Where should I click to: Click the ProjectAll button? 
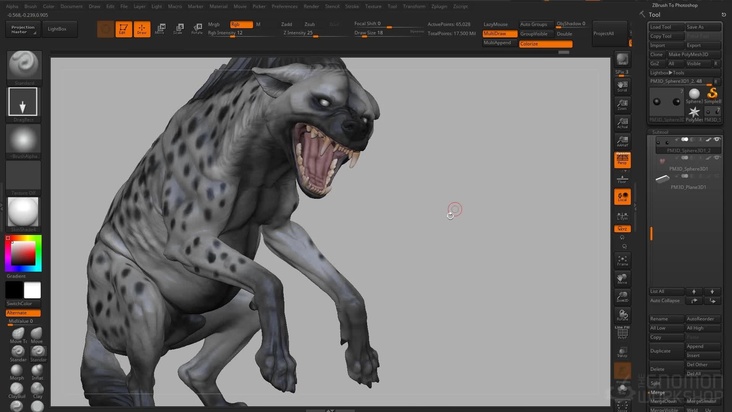click(x=610, y=34)
